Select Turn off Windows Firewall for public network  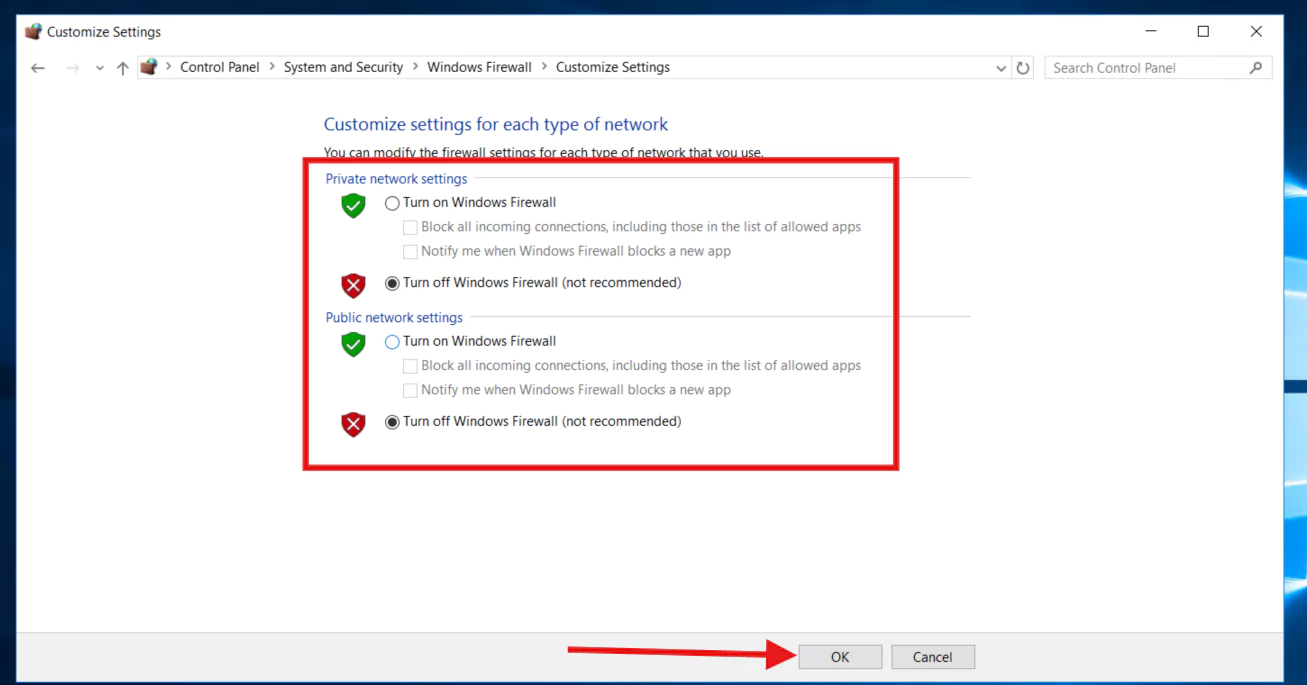[392, 422]
